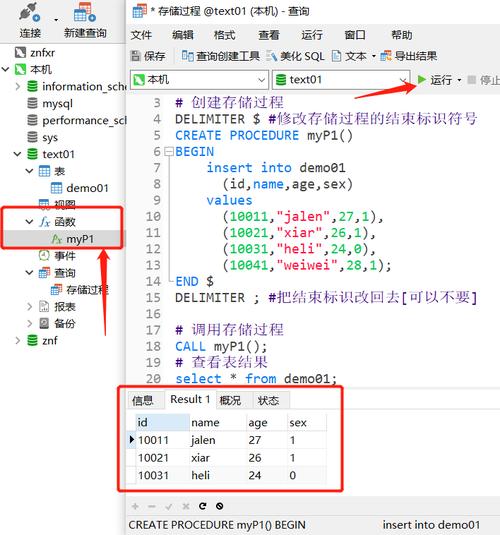Select the performance_schema database

[76, 120]
